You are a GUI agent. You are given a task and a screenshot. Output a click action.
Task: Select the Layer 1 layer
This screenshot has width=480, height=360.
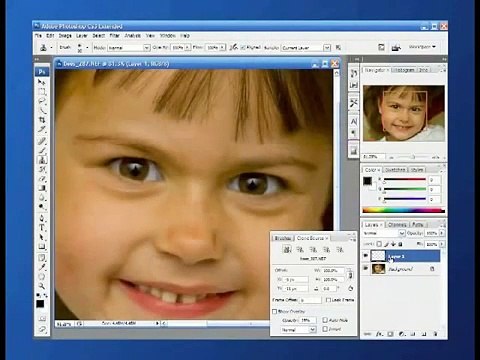point(401,256)
